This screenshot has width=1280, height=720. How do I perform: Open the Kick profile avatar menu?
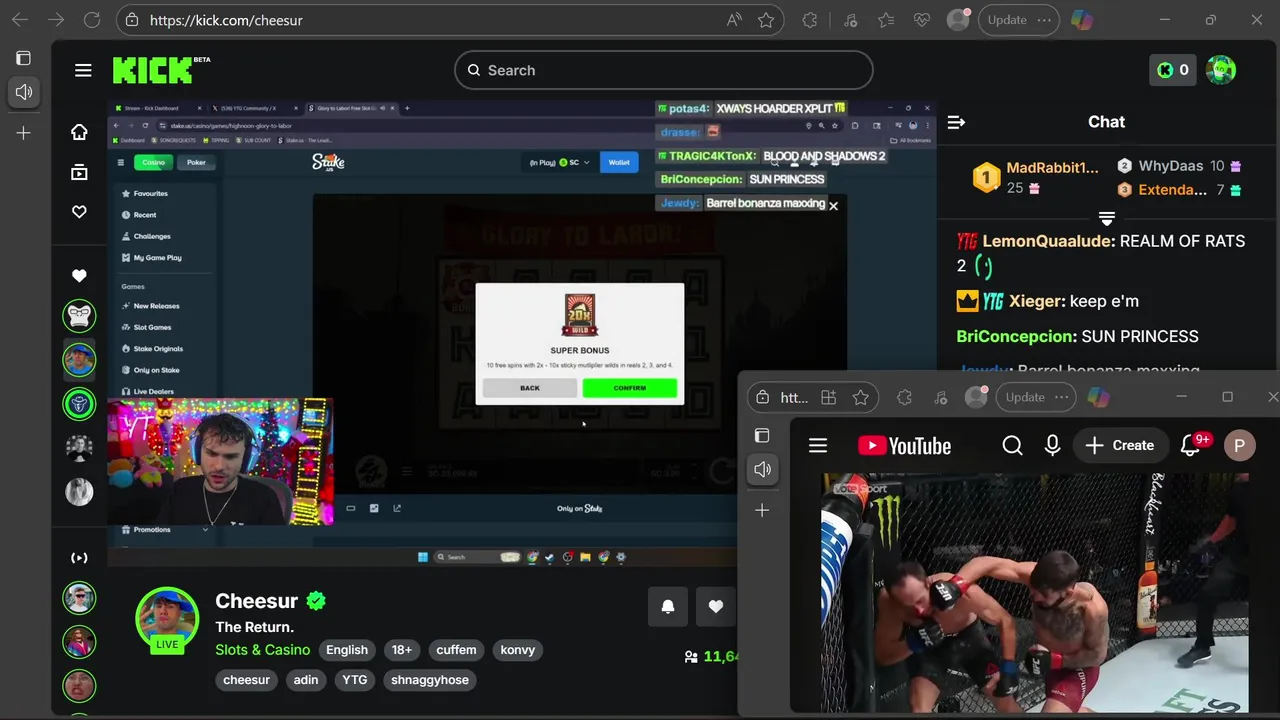click(x=1221, y=70)
